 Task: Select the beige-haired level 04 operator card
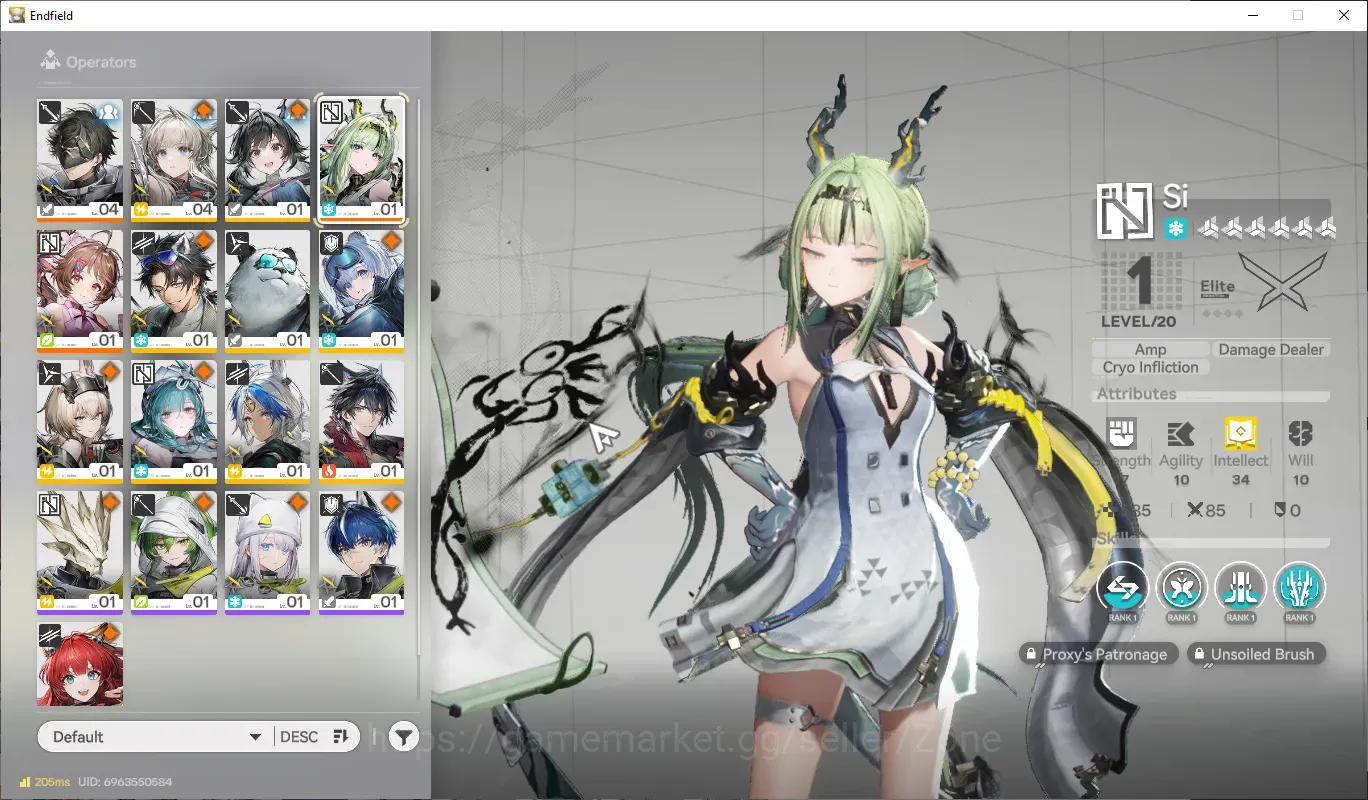click(x=174, y=159)
